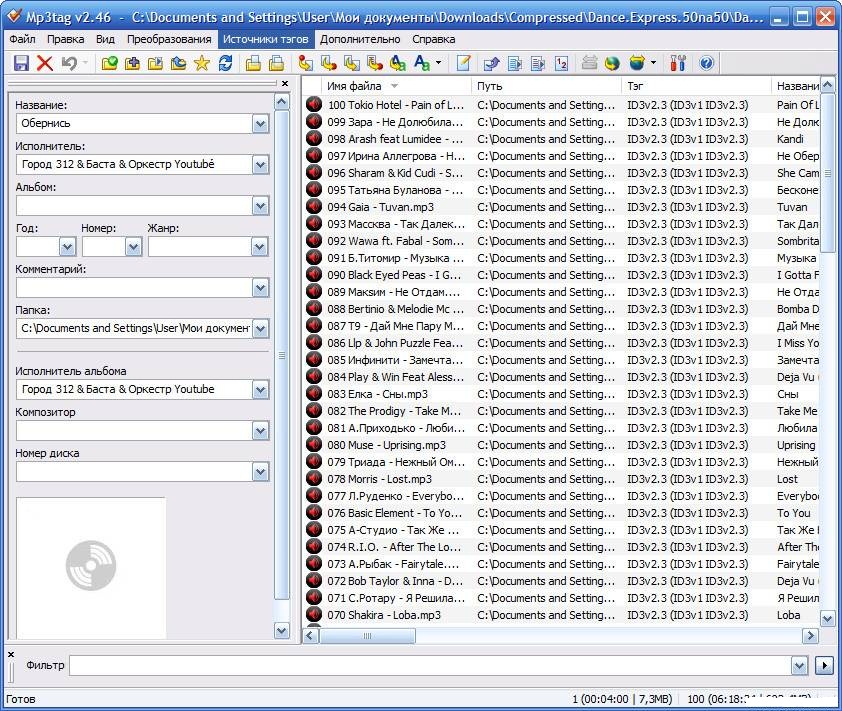Image resolution: width=842 pixels, height=711 pixels.
Task: Expand the Год field dropdown
Action: (x=67, y=247)
